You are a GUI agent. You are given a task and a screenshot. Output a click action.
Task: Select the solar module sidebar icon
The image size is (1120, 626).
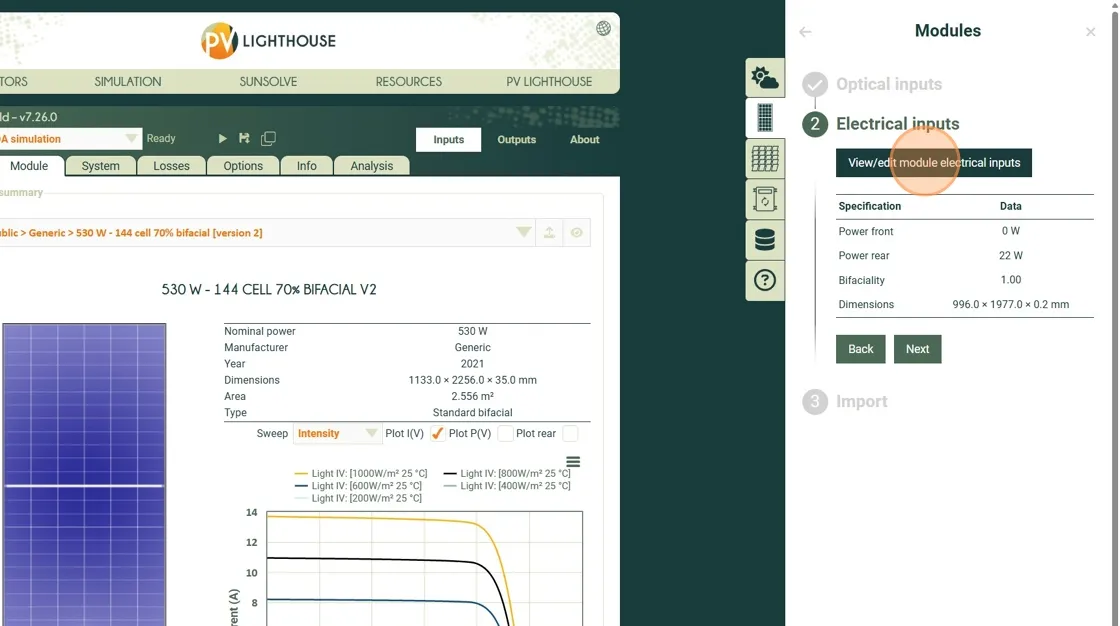(x=765, y=118)
